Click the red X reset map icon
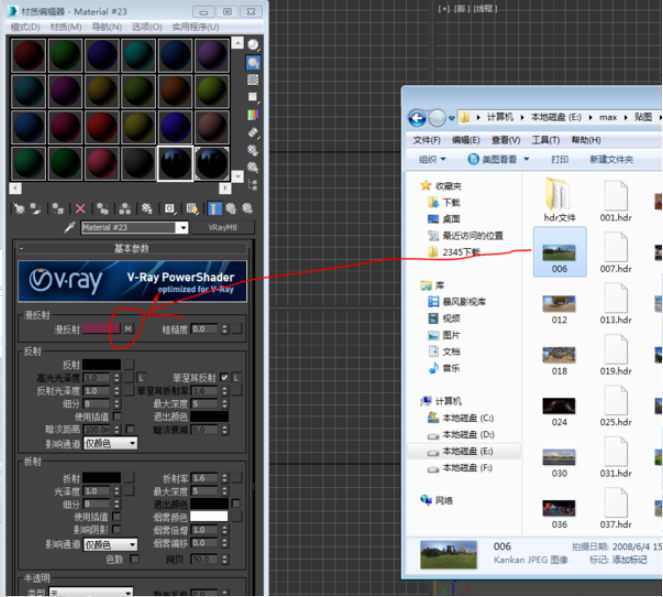 click(80, 208)
